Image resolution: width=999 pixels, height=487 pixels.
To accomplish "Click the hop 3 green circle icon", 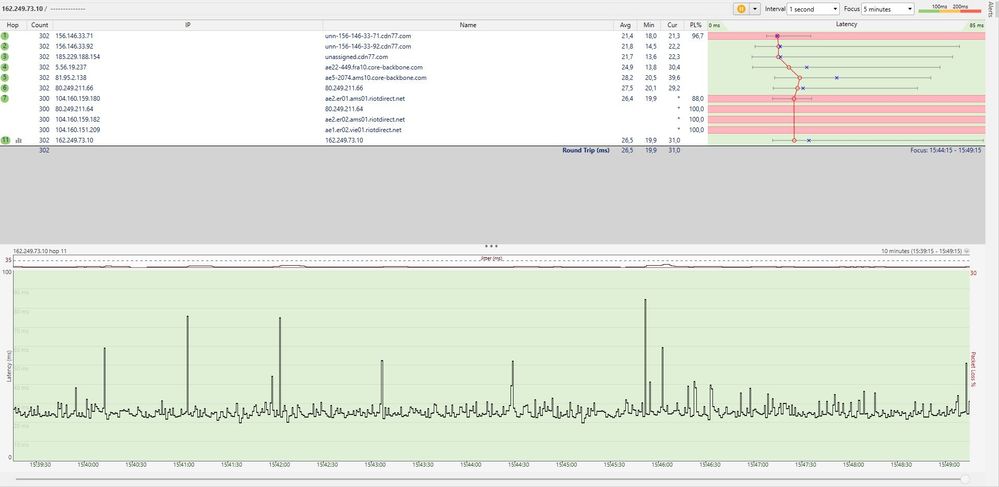I will (x=5, y=57).
